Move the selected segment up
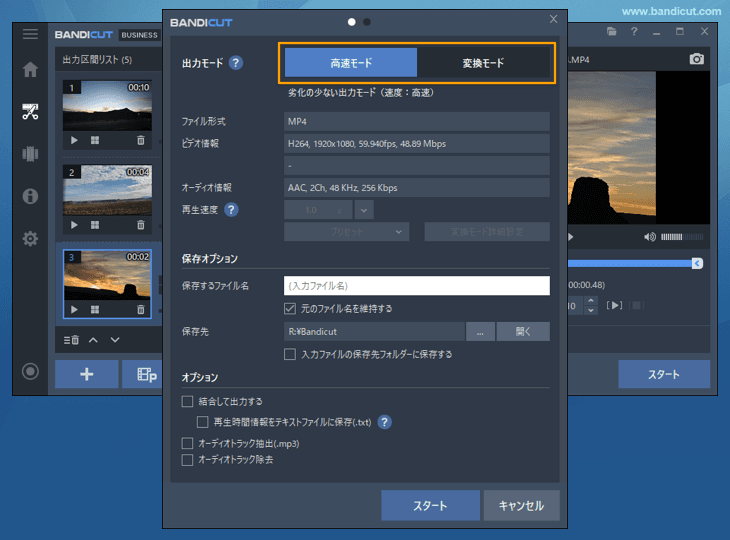The height and width of the screenshot is (540, 730). tap(93, 340)
